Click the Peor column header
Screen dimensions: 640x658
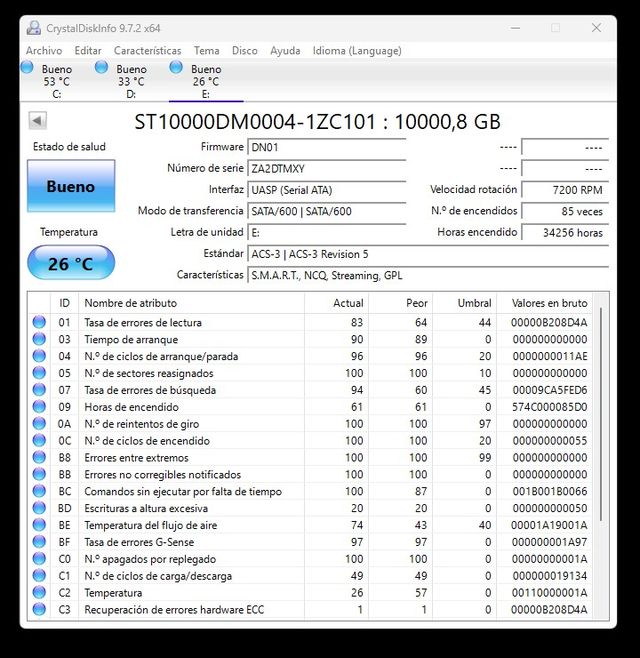tap(401, 303)
